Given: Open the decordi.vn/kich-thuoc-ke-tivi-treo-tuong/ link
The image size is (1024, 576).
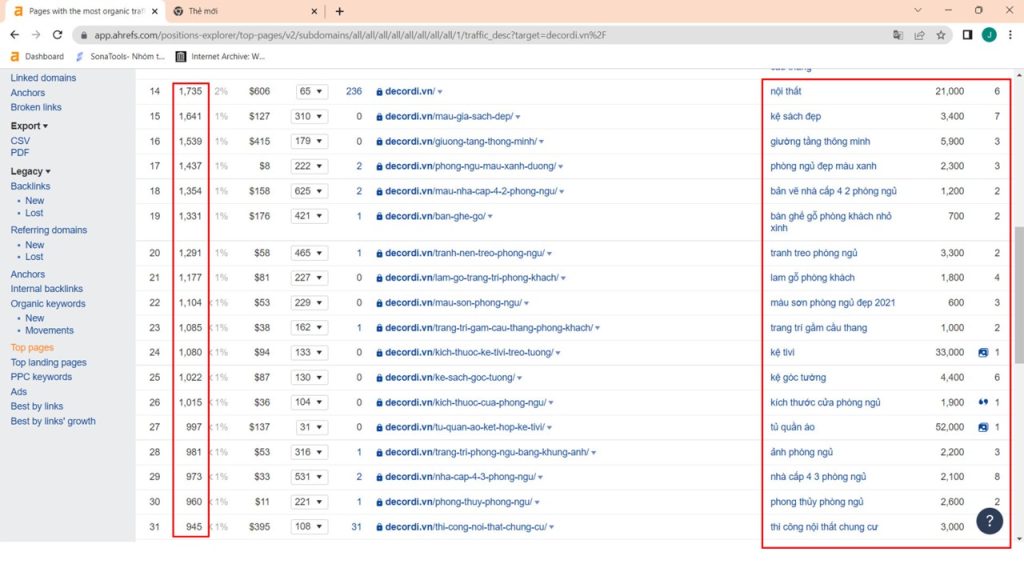Looking at the screenshot, I should coord(469,353).
